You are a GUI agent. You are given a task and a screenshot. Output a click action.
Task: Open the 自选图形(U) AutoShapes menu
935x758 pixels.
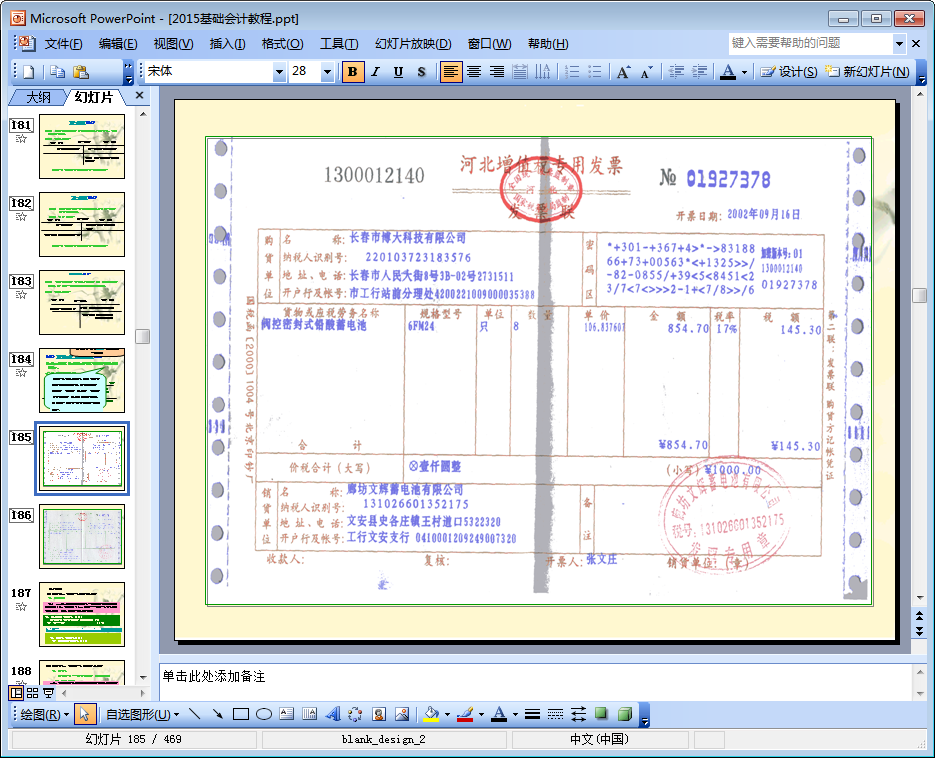coord(143,714)
